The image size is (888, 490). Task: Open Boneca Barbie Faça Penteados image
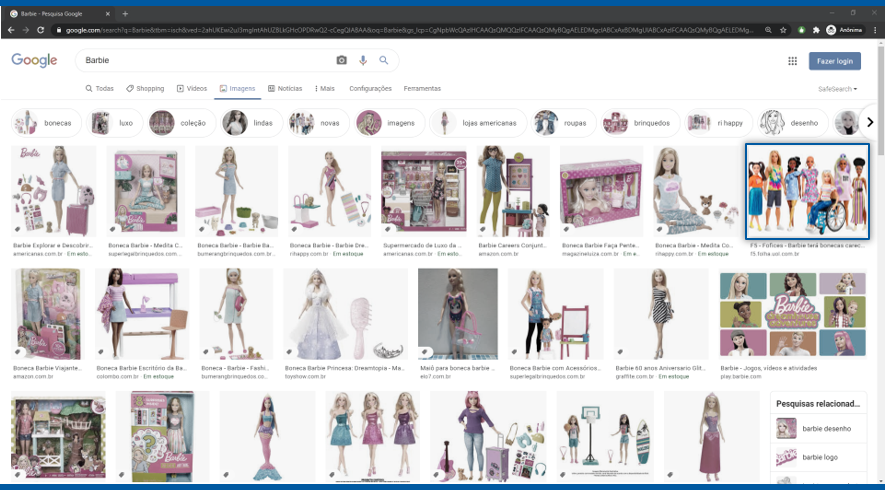[x=601, y=191]
